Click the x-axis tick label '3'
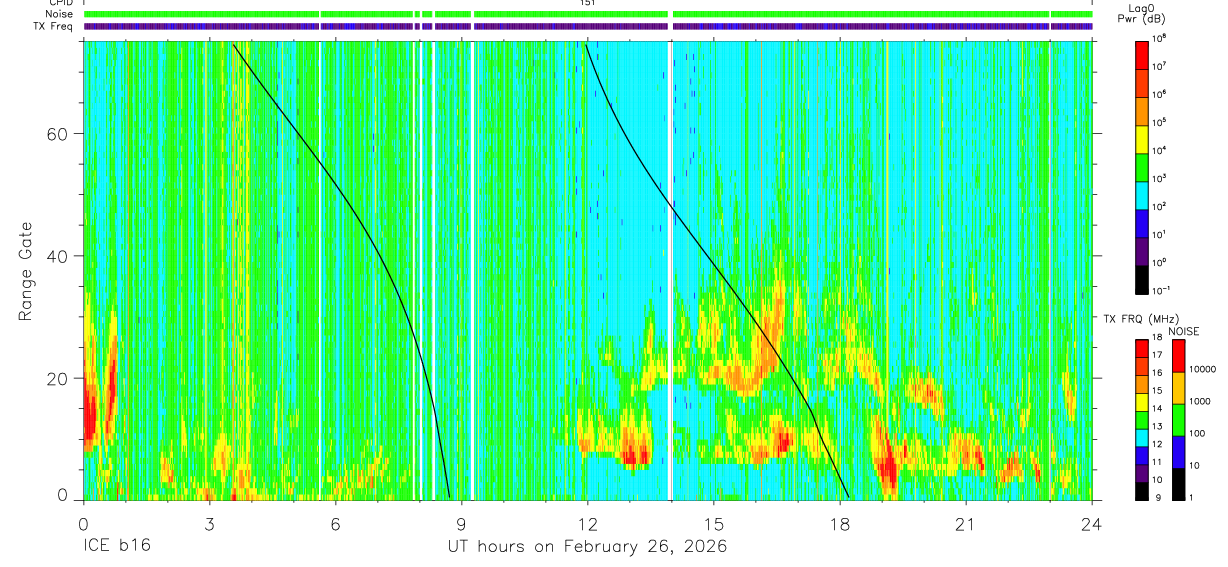1228x567 pixels. click(x=209, y=525)
